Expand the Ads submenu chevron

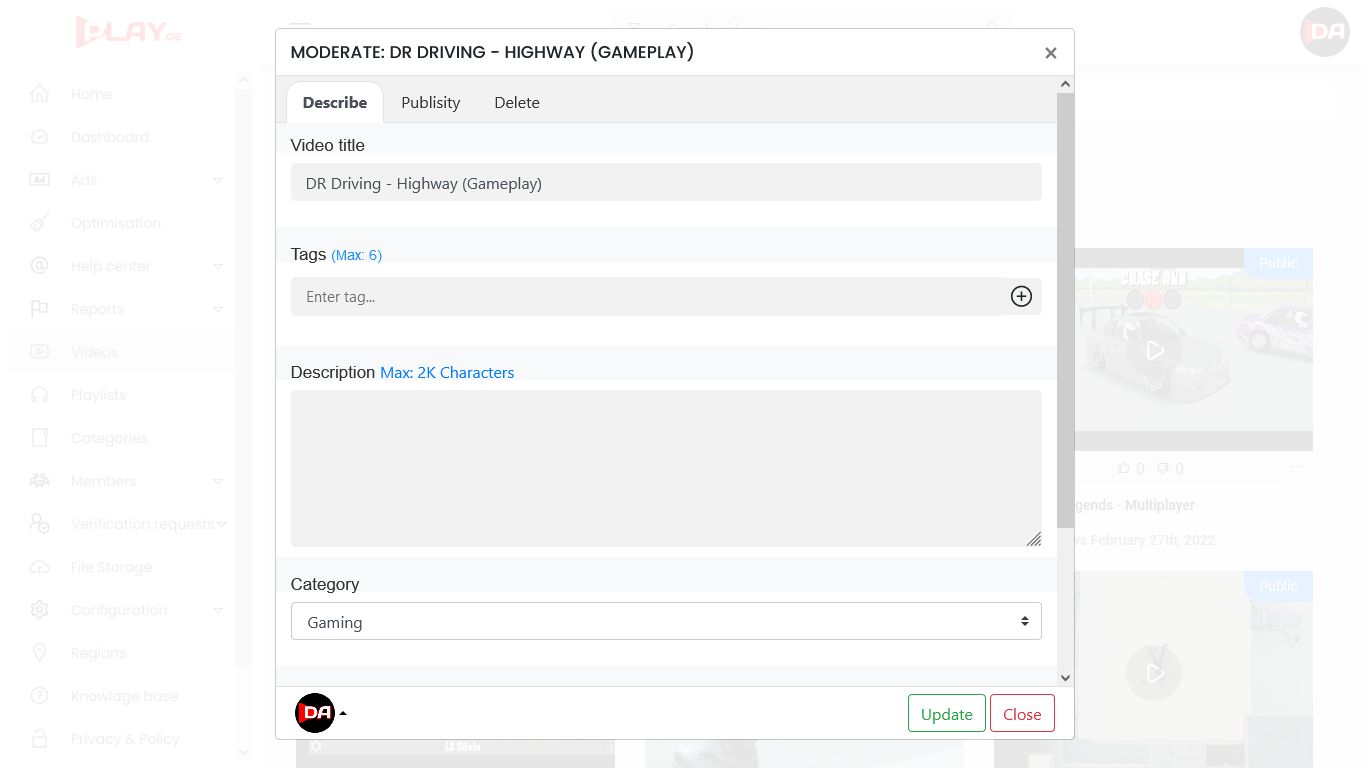[218, 180]
